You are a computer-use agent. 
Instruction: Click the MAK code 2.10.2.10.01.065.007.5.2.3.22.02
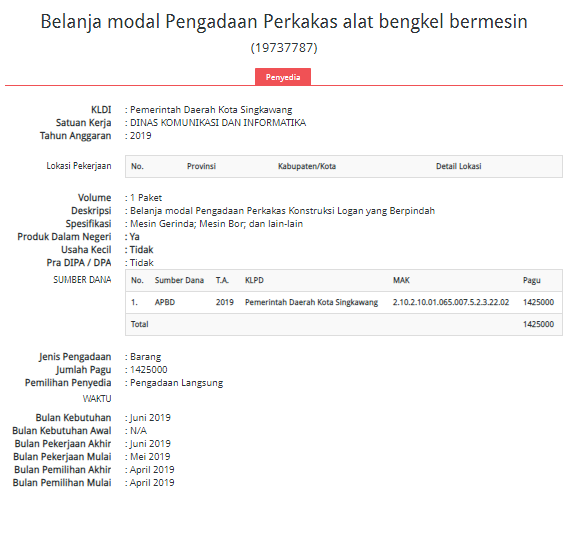(x=451, y=302)
